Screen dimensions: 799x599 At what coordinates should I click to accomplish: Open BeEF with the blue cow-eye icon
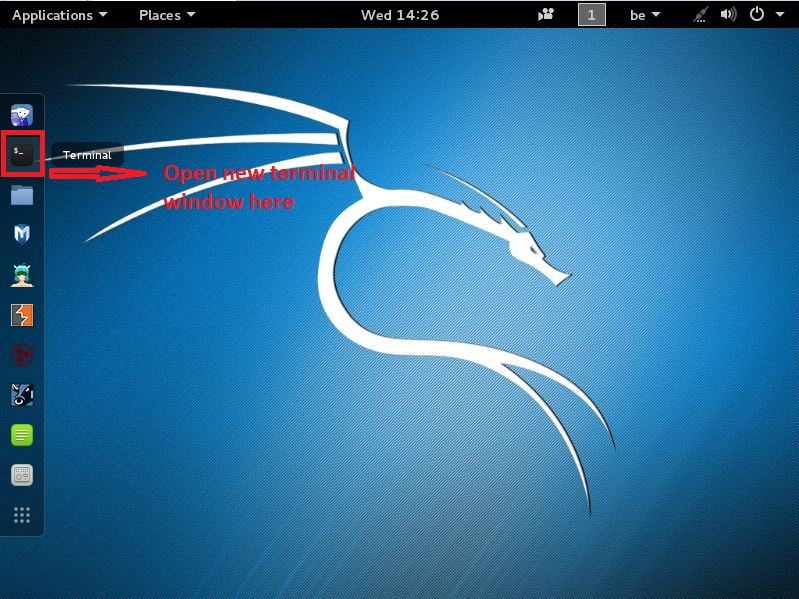(22, 395)
